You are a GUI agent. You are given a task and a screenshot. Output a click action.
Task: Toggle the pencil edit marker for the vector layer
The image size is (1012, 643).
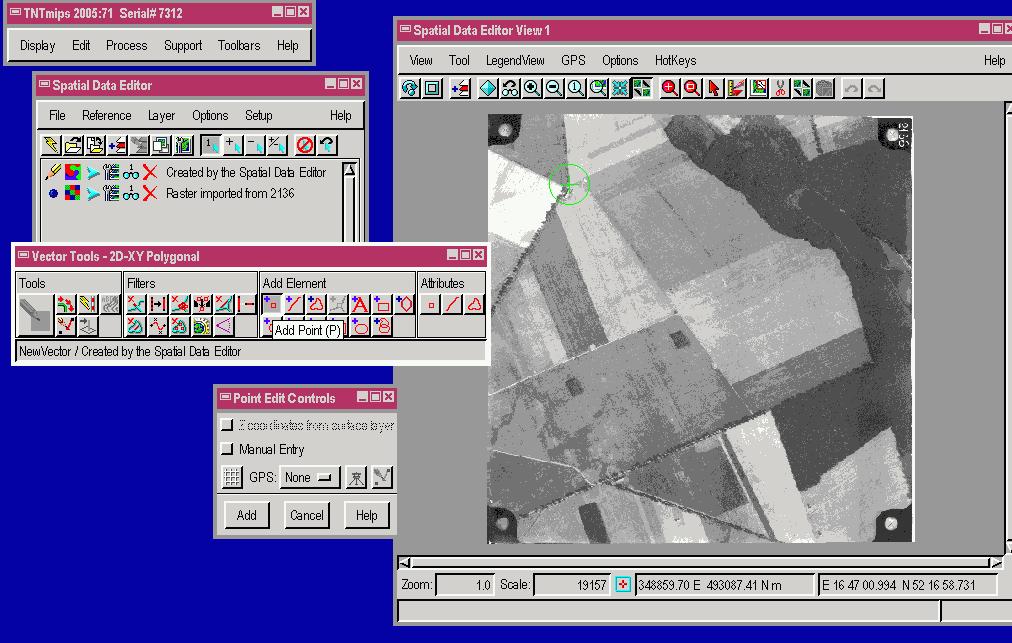(53, 172)
